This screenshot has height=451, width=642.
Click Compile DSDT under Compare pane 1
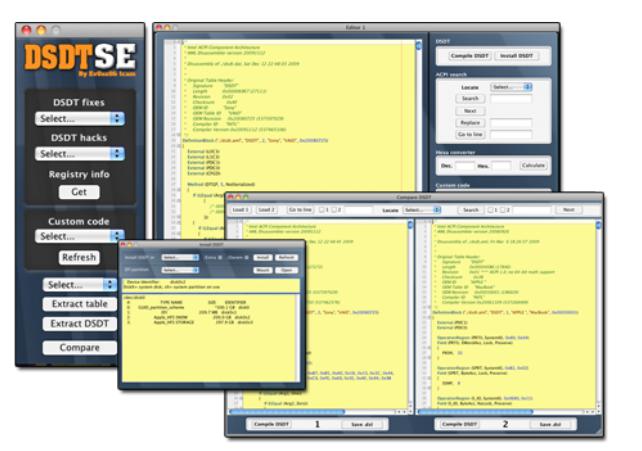coord(271,424)
